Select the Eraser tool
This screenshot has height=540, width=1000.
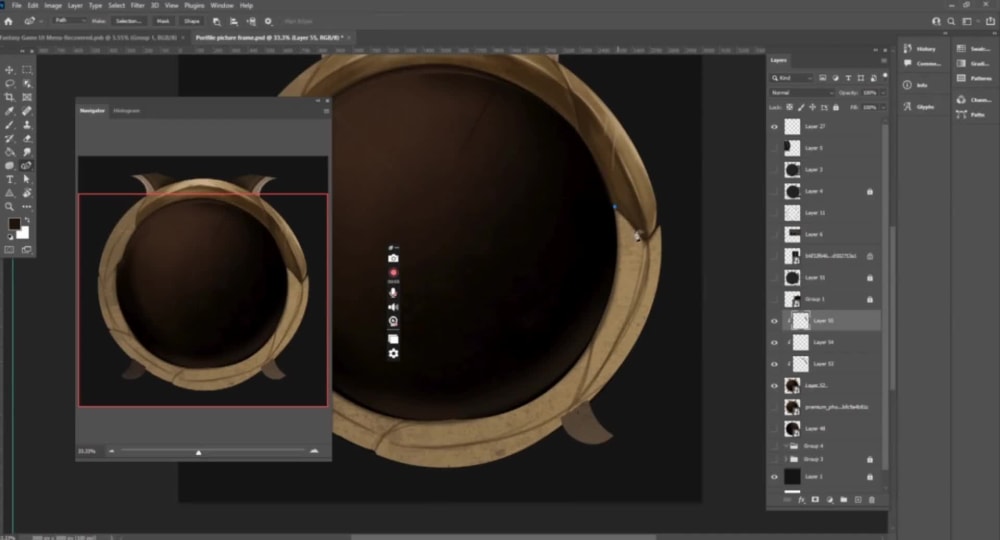click(x=27, y=138)
